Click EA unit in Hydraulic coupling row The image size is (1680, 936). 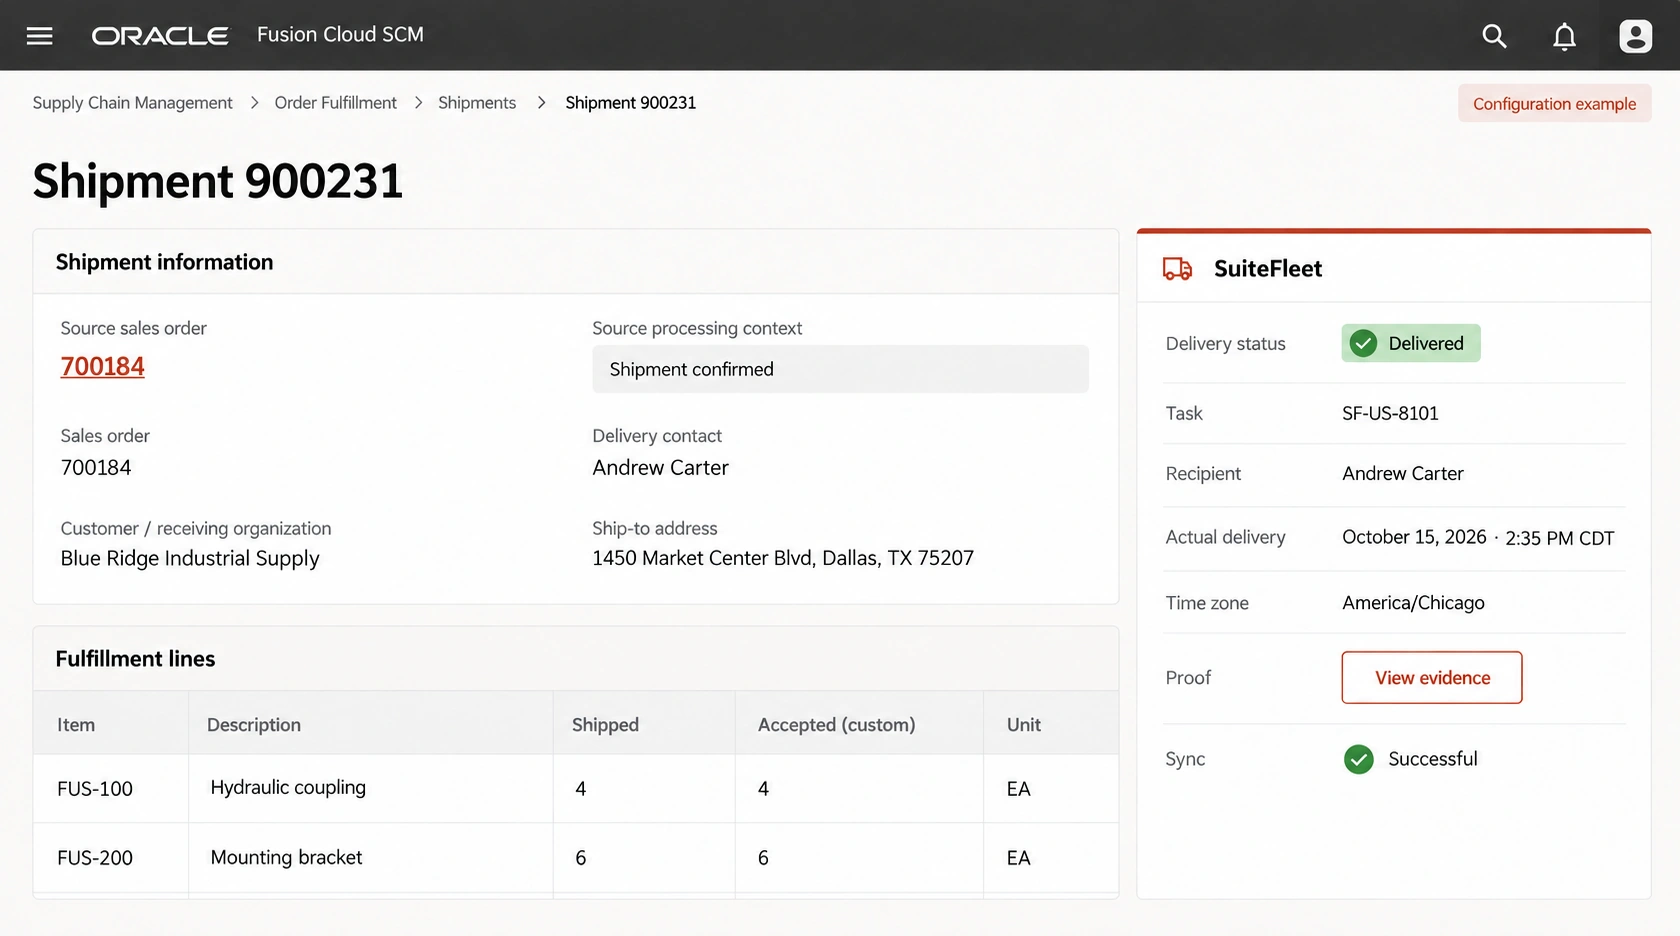pos(1018,789)
